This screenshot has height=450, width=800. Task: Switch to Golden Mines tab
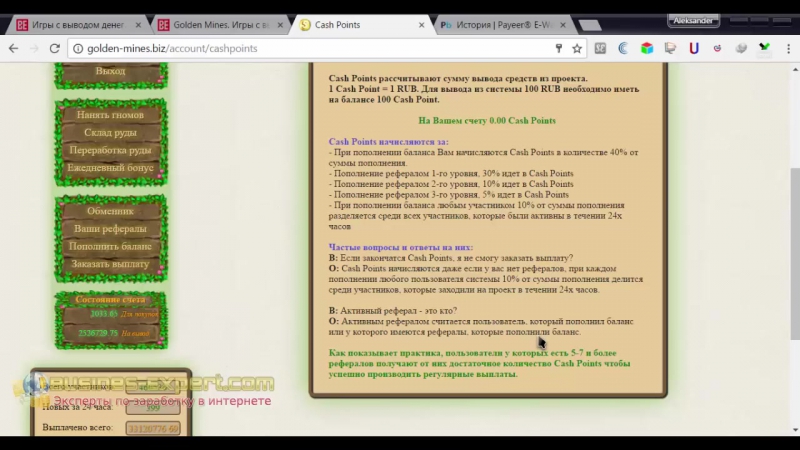(x=219, y=25)
